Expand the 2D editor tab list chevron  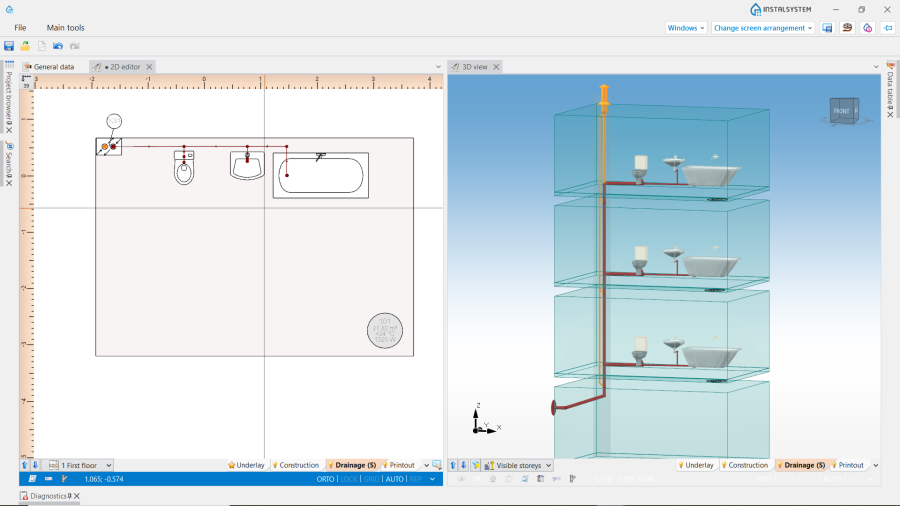point(438,67)
